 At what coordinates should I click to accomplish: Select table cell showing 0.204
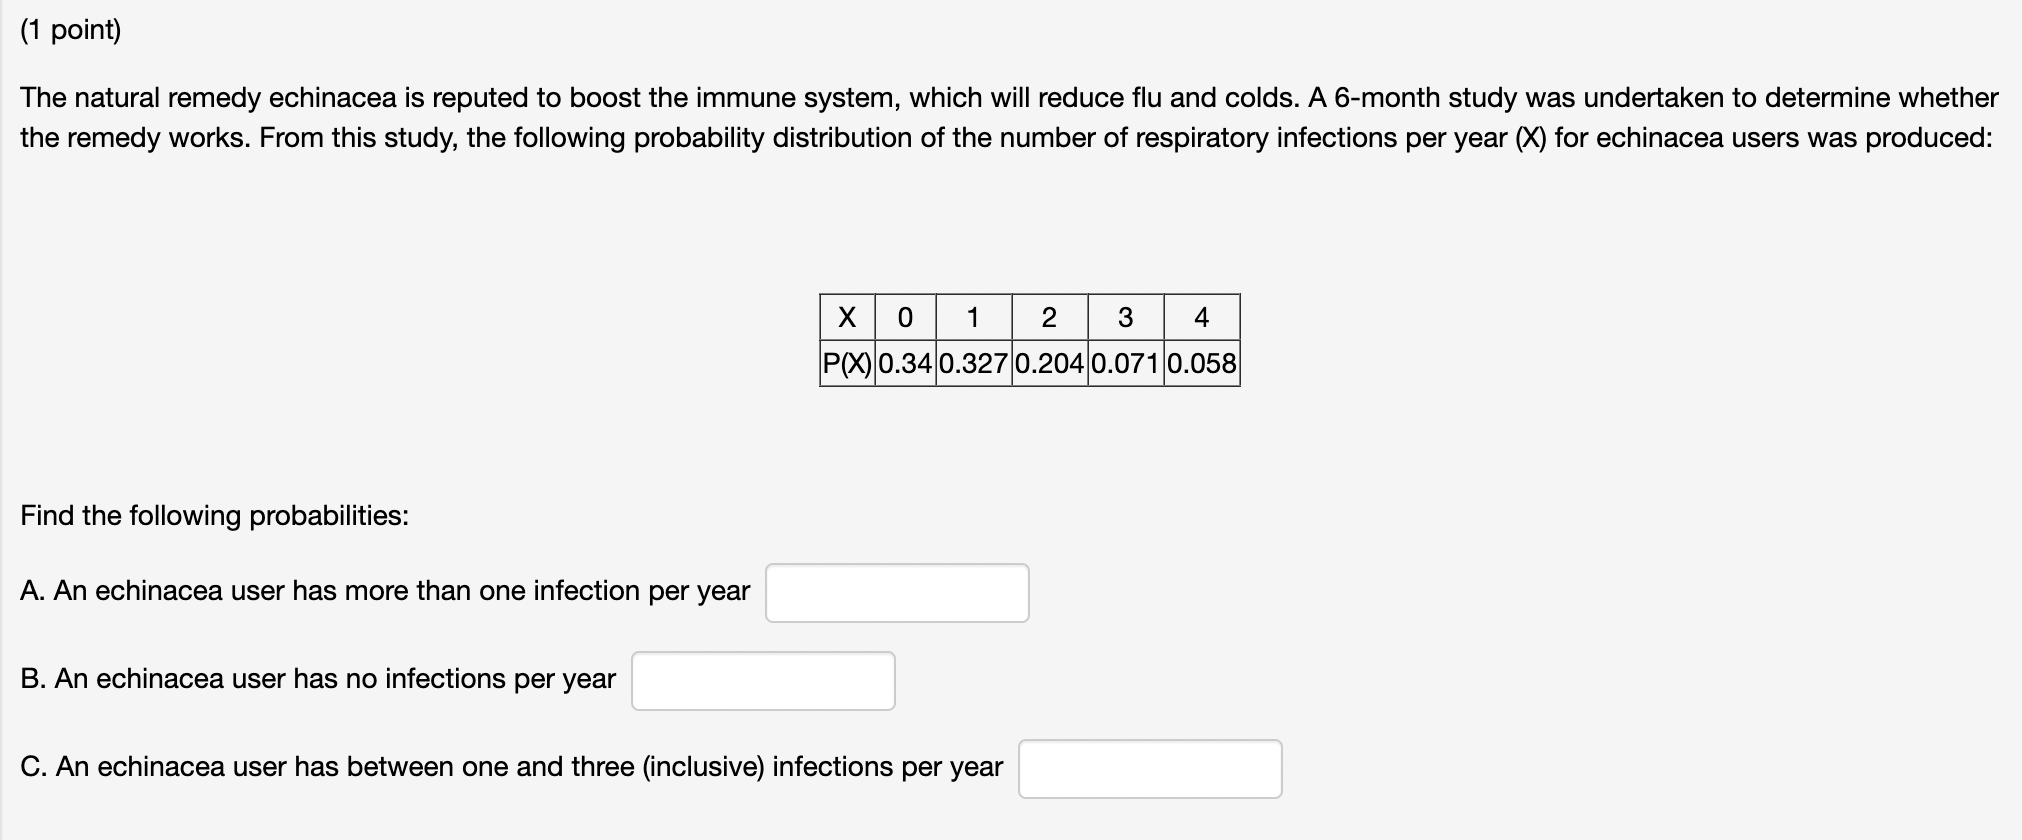coord(1050,363)
